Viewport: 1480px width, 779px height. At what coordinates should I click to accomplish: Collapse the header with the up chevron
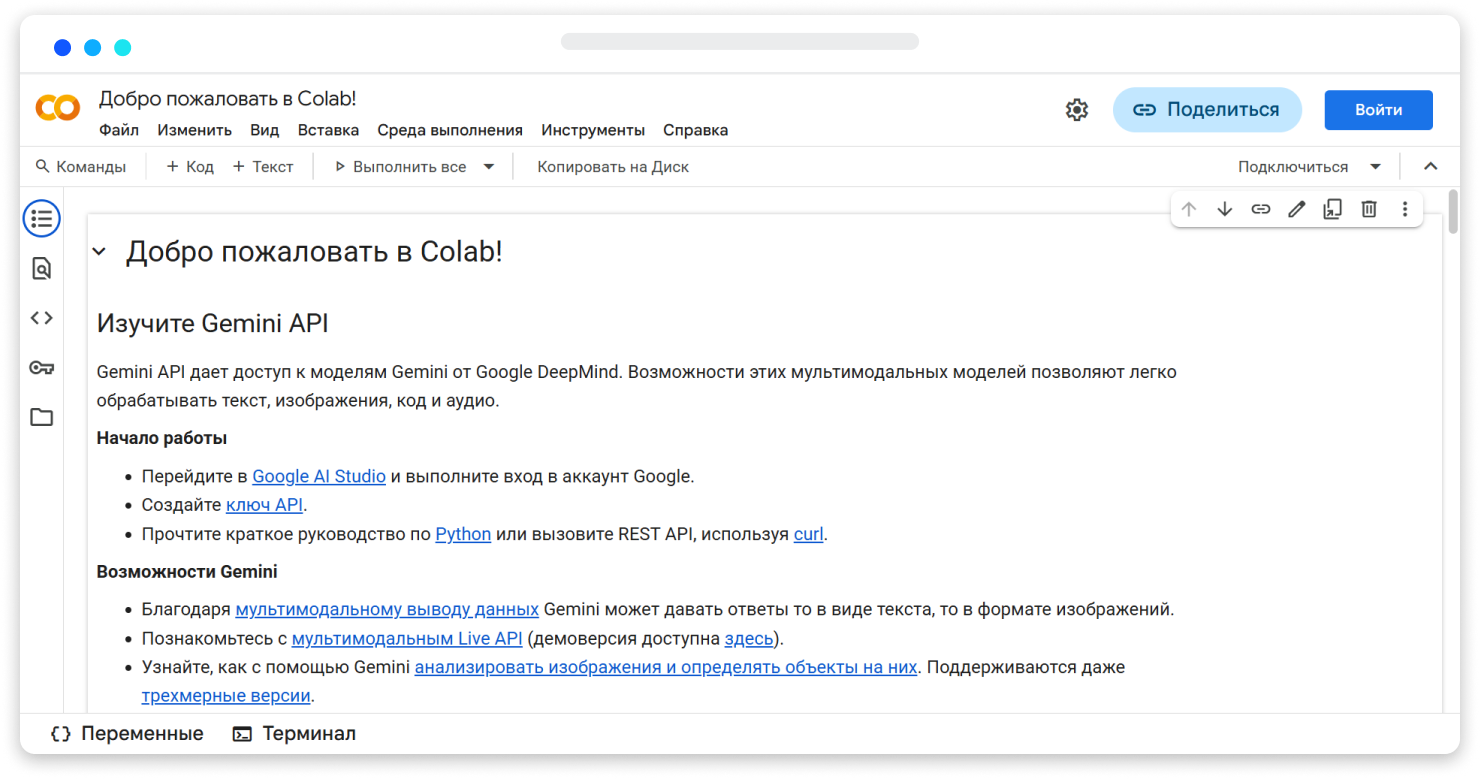pos(1430,167)
